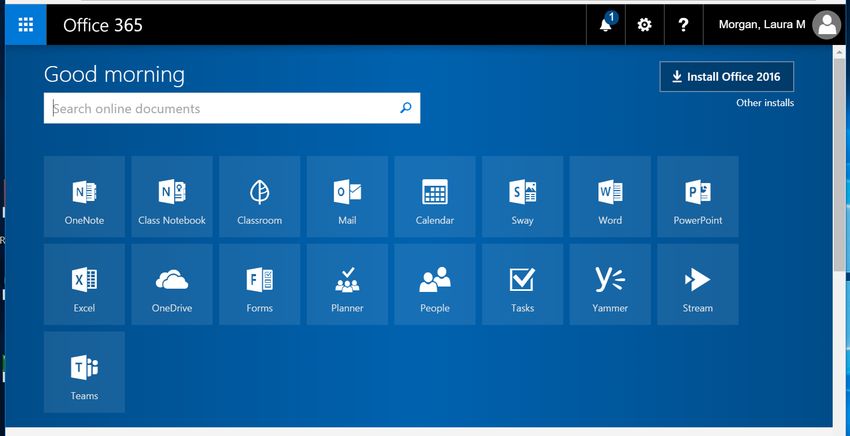
Task: Open the app launcher waffle menu
Action: point(25,24)
